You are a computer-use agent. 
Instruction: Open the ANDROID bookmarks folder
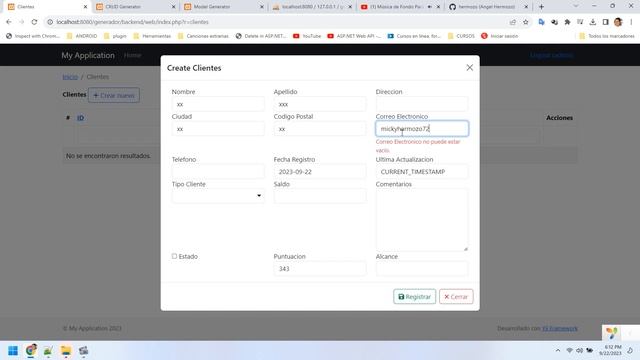82,36
